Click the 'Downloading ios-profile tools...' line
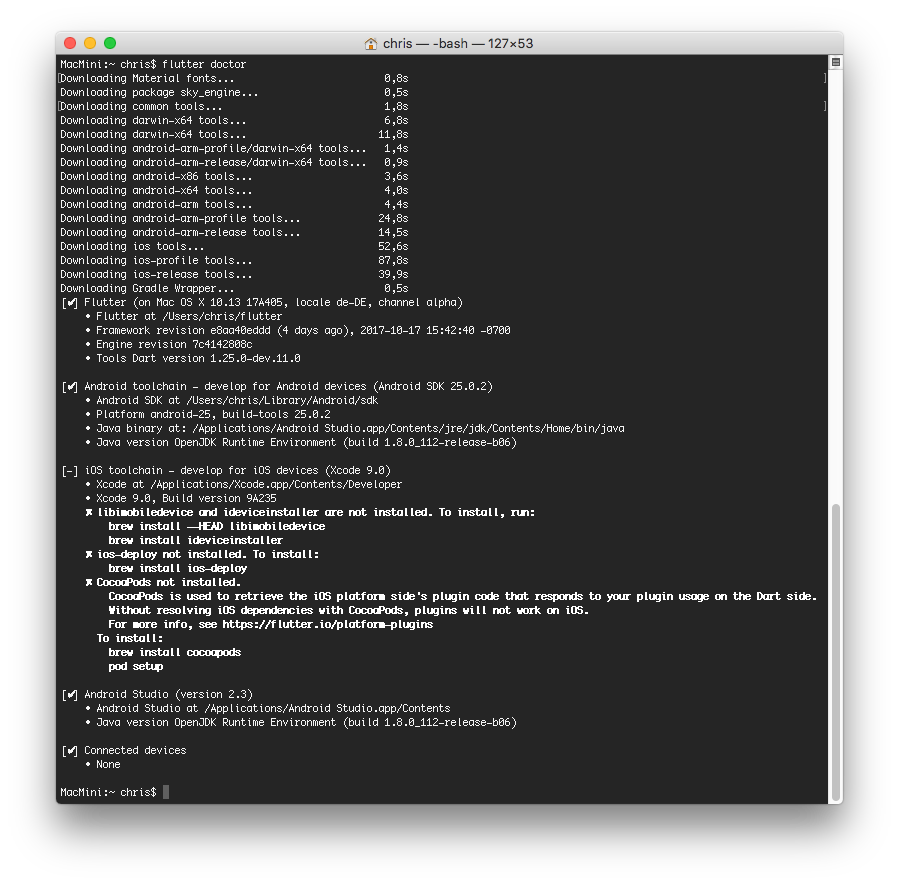This screenshot has height=884, width=899. [x=234, y=260]
